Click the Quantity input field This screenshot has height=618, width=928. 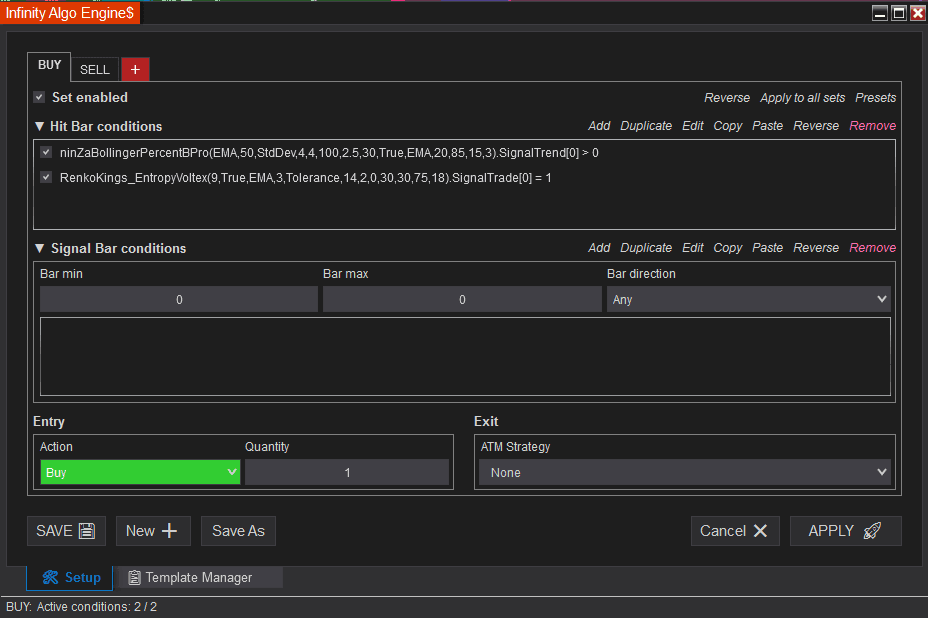(347, 472)
